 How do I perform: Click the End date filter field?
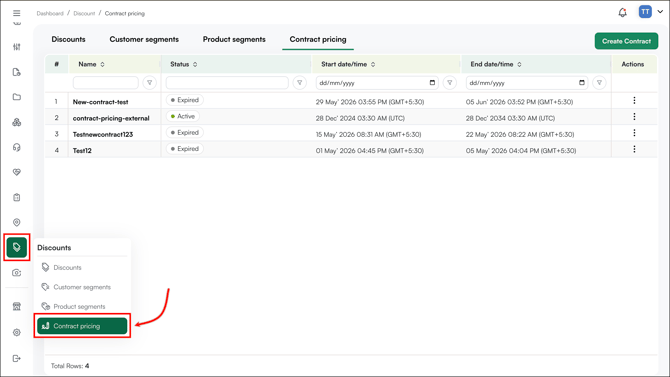527,83
